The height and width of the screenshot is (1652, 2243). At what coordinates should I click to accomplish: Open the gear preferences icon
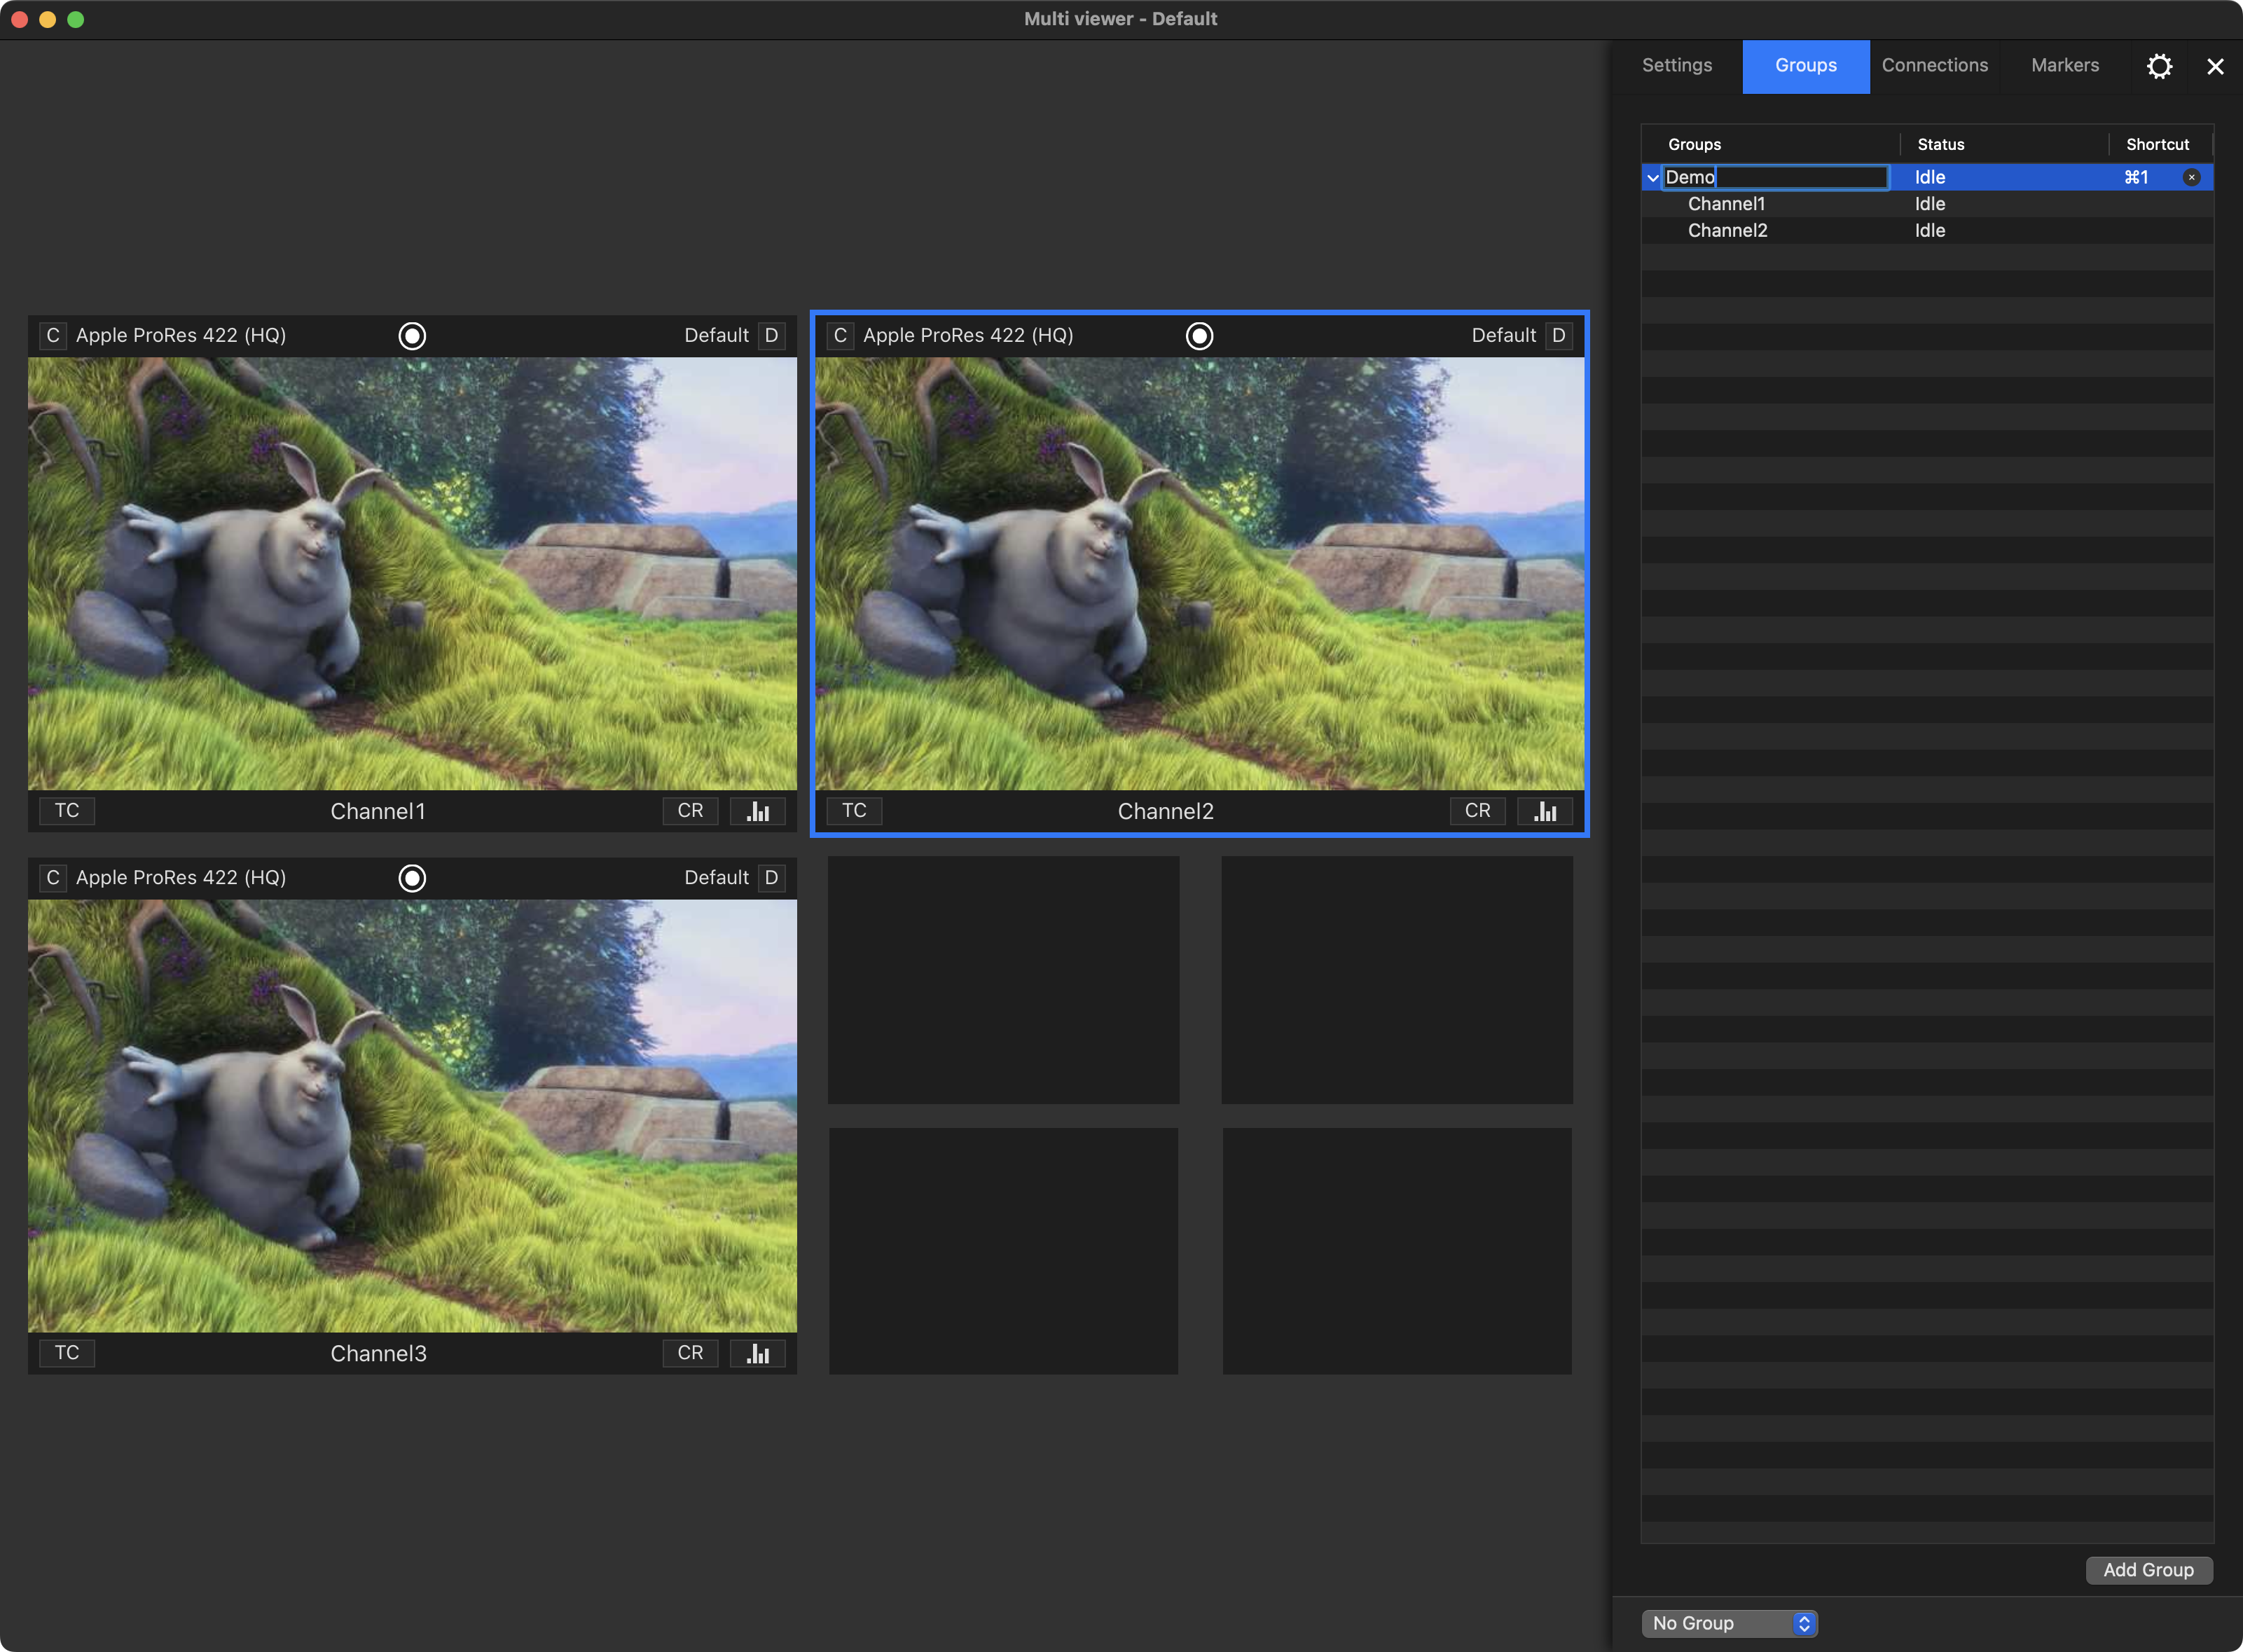click(2159, 66)
